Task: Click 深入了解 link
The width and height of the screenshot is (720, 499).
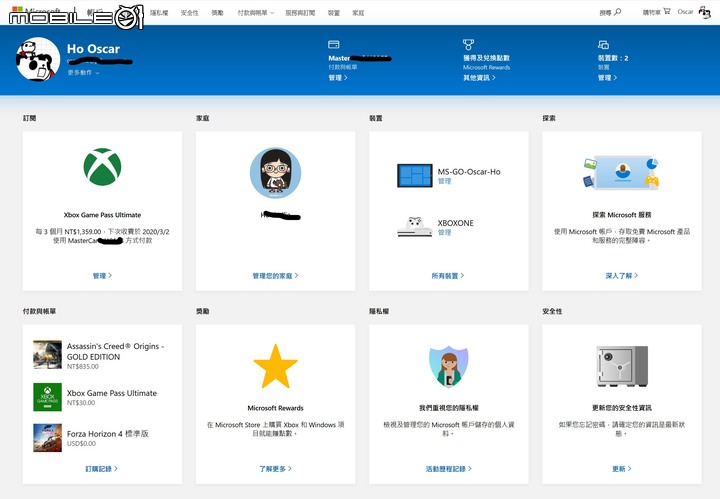Action: tap(622, 276)
